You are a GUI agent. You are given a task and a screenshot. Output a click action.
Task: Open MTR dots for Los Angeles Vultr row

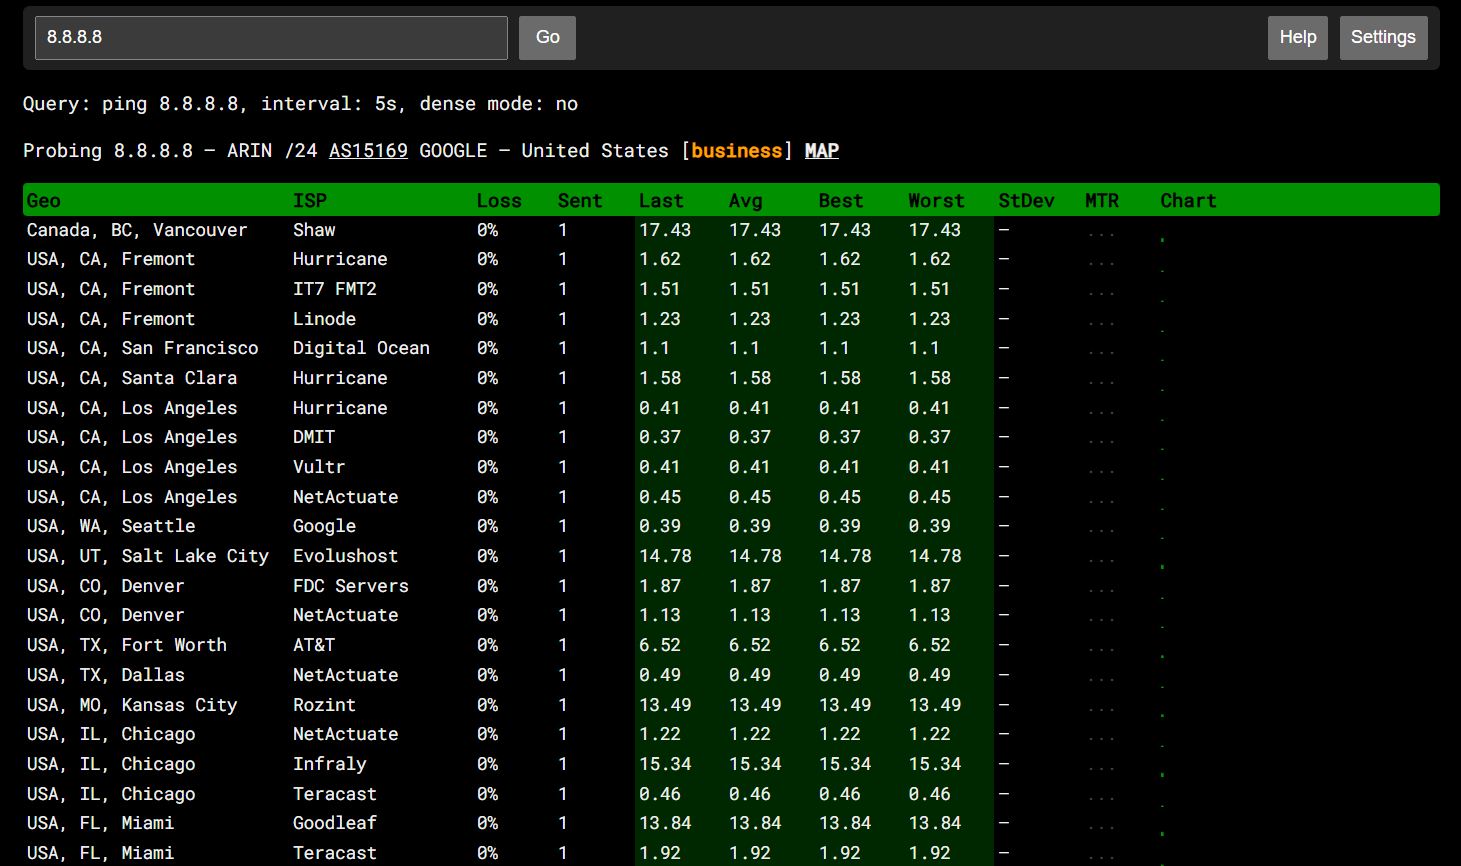coord(1101,471)
